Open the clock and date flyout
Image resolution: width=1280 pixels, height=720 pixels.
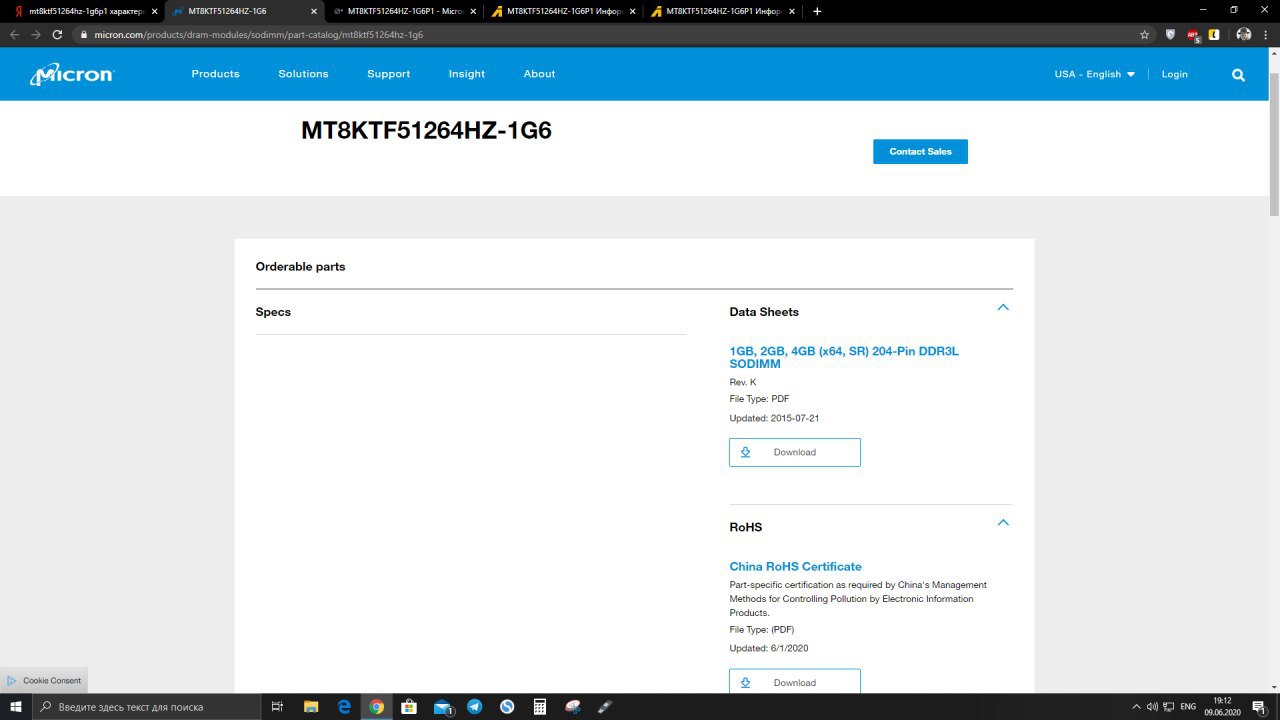(x=1222, y=706)
